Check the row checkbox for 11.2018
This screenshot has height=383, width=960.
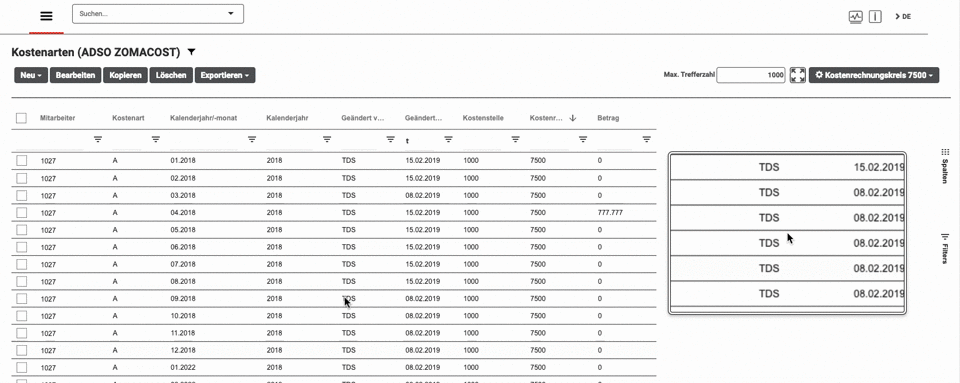coord(22,333)
